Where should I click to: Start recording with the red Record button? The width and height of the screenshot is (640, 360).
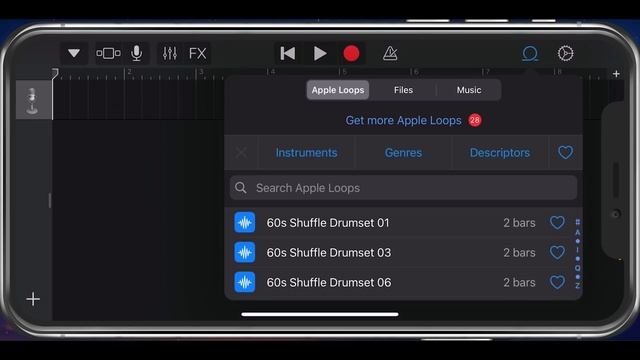coord(351,53)
